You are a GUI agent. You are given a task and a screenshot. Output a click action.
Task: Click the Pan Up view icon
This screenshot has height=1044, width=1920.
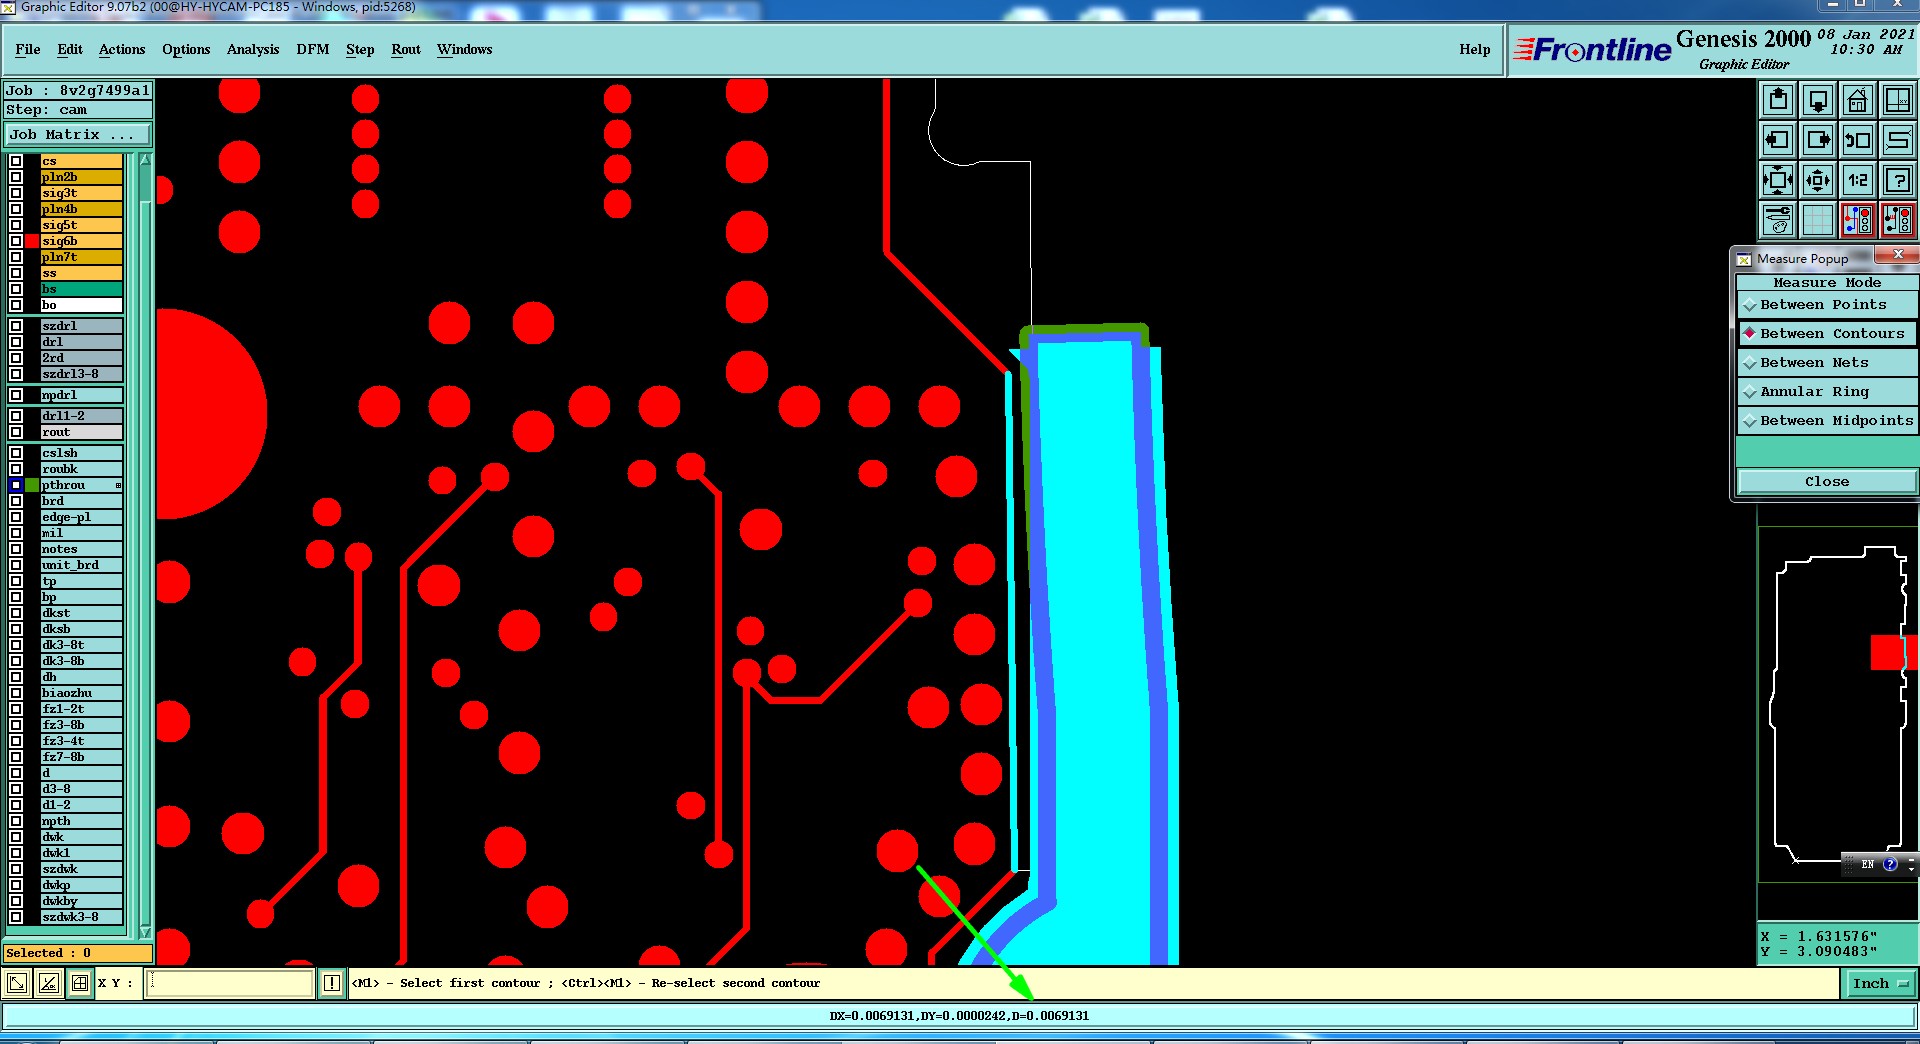click(x=1778, y=100)
